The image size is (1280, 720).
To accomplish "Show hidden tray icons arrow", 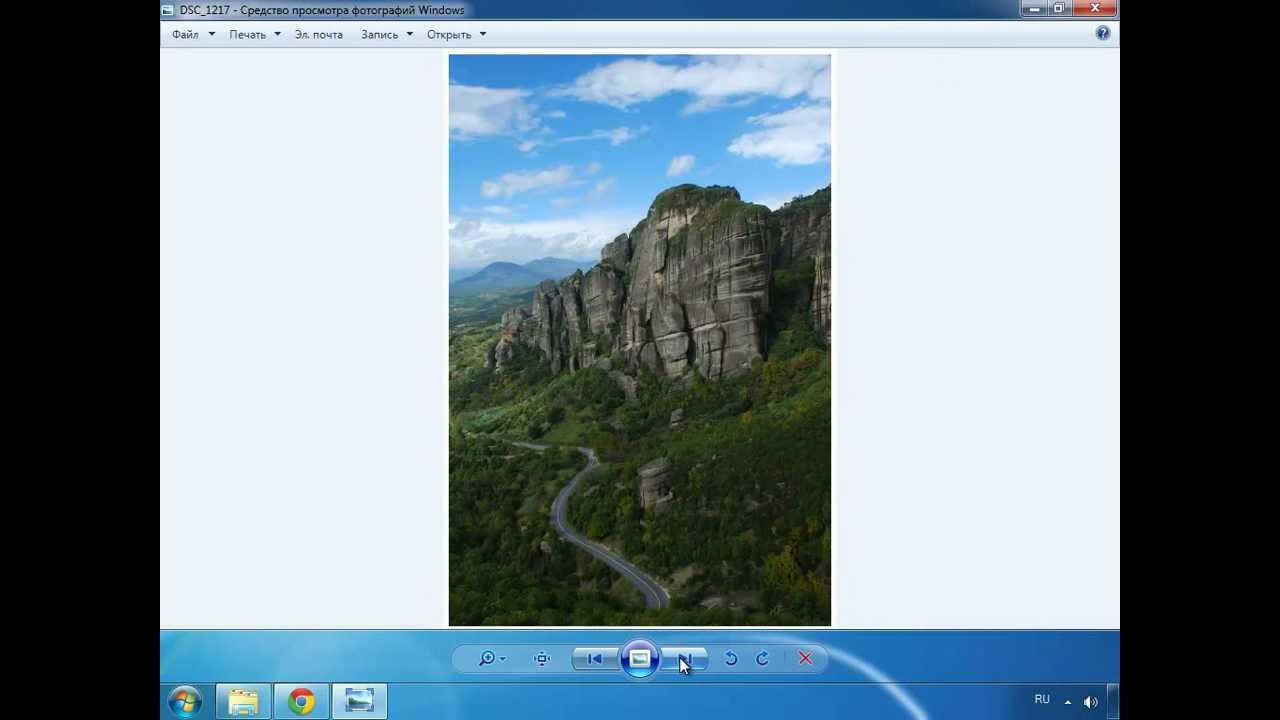I will [1068, 702].
